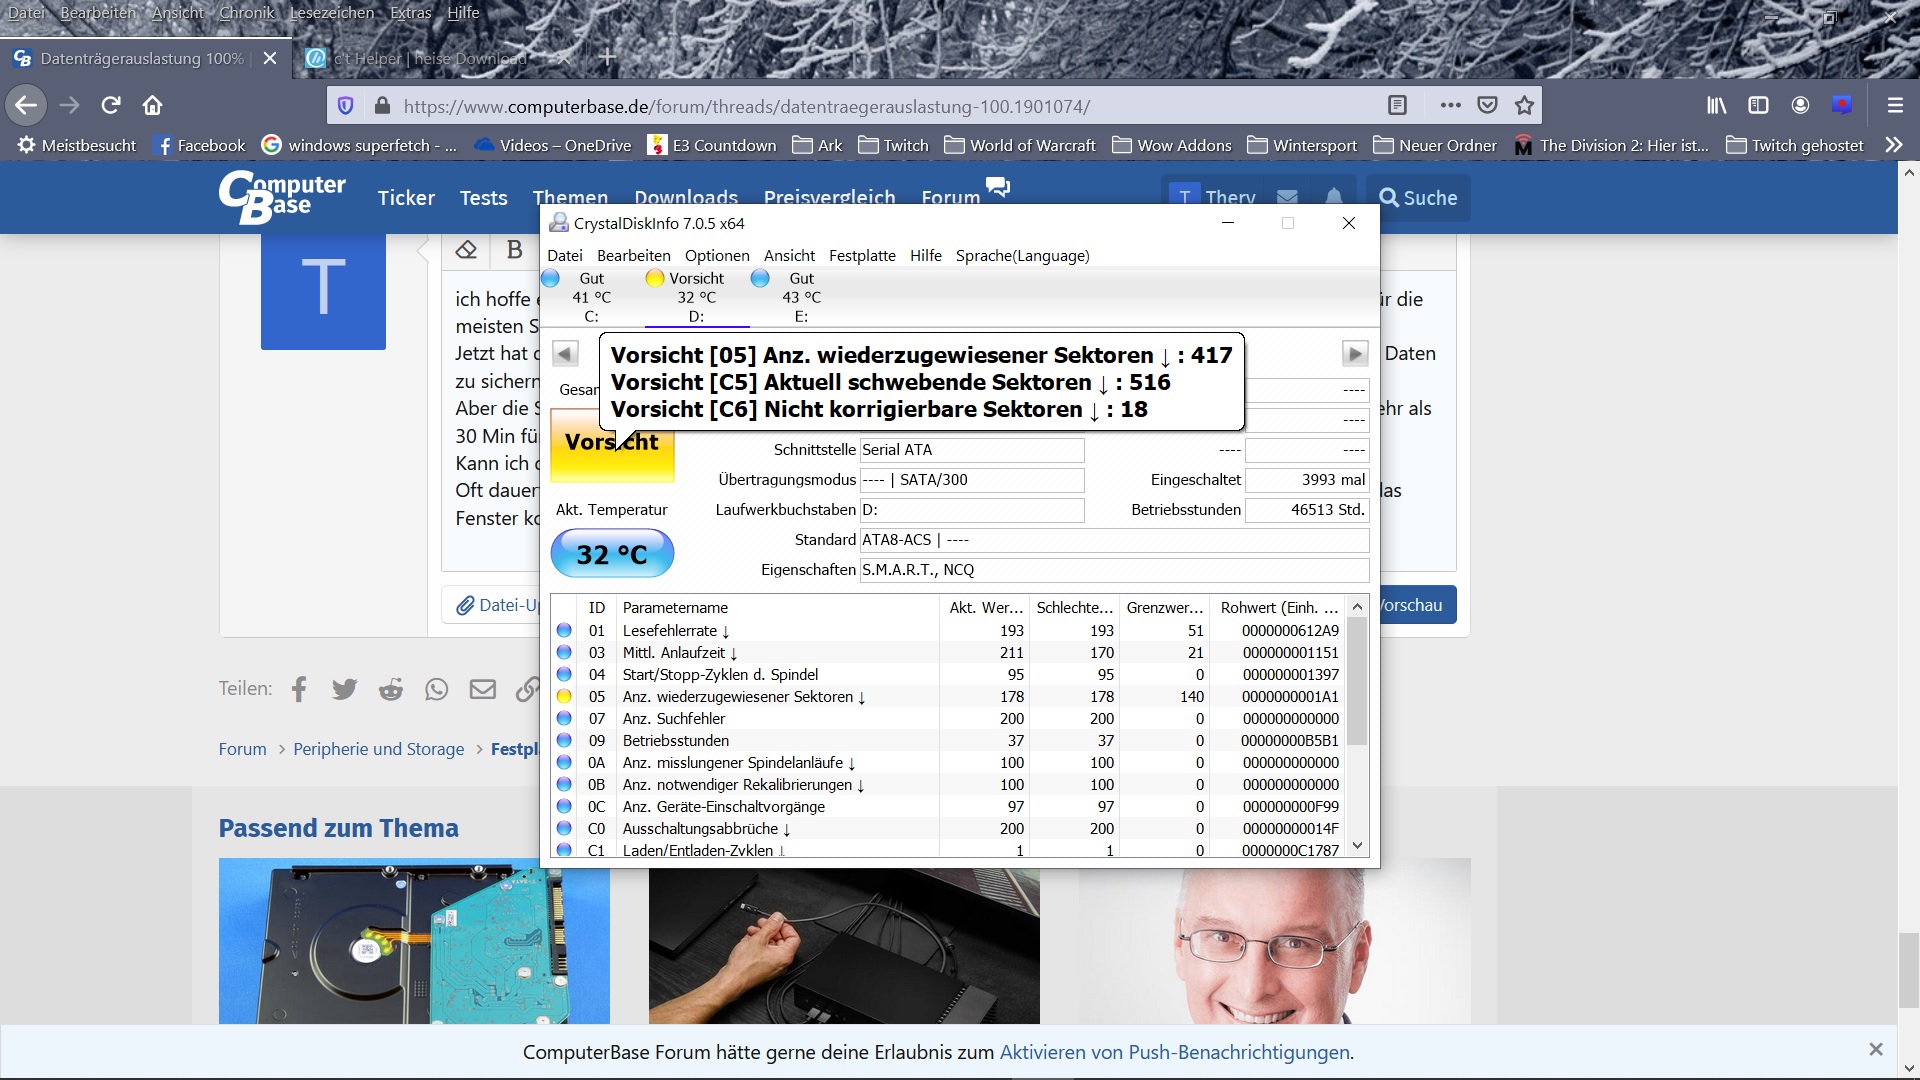Open the Firefox hamburger menu

[1895, 105]
